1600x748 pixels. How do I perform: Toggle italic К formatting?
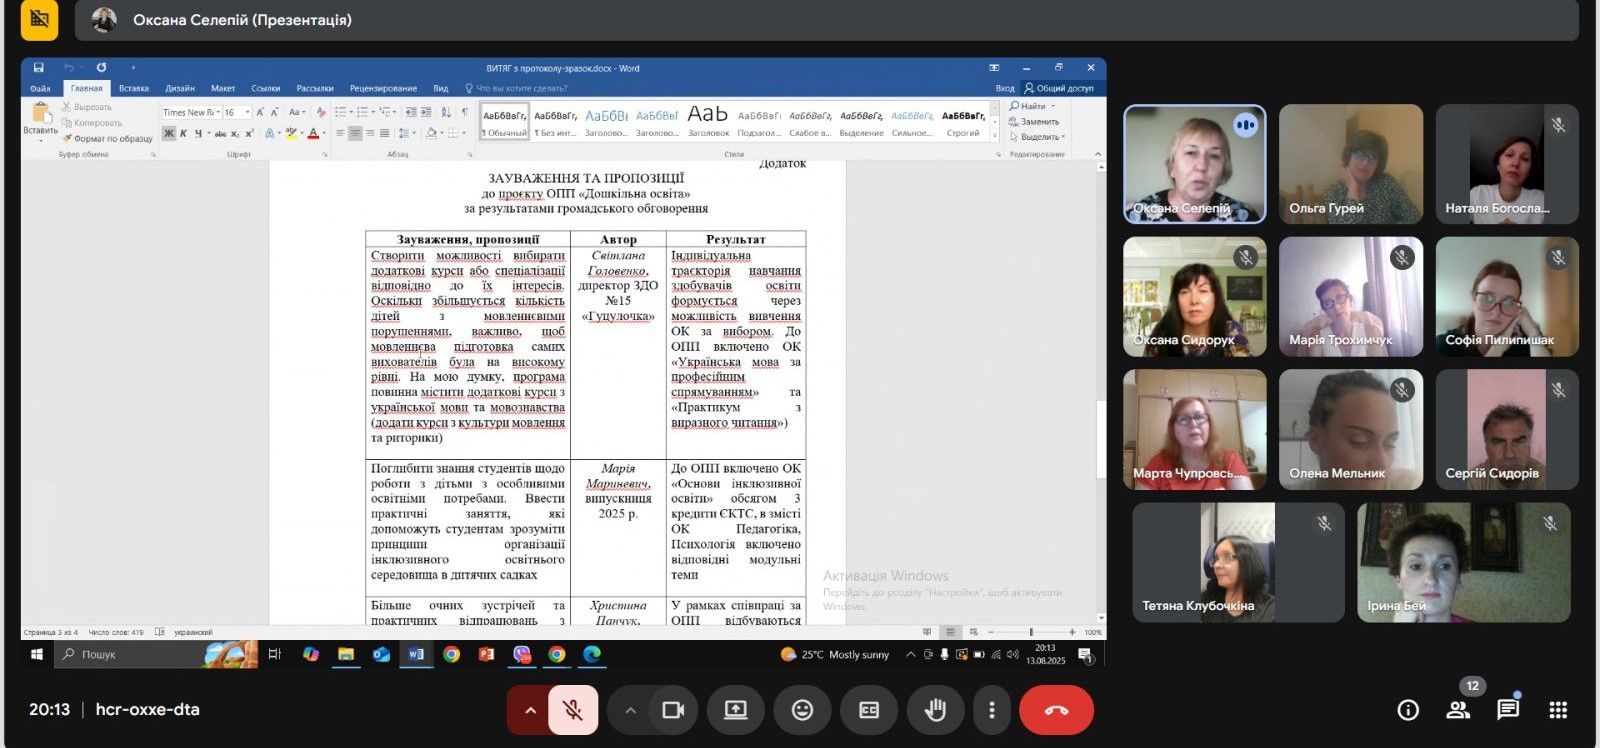(x=184, y=133)
